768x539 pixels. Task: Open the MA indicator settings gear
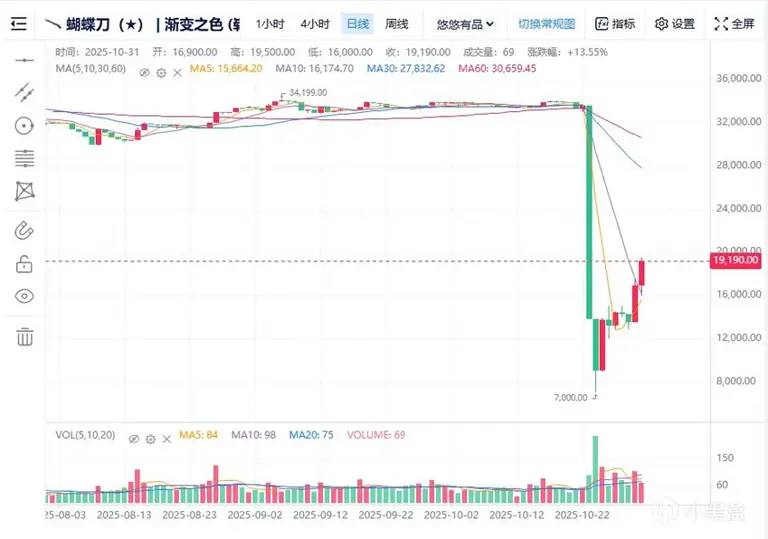pyautogui.click(x=161, y=73)
